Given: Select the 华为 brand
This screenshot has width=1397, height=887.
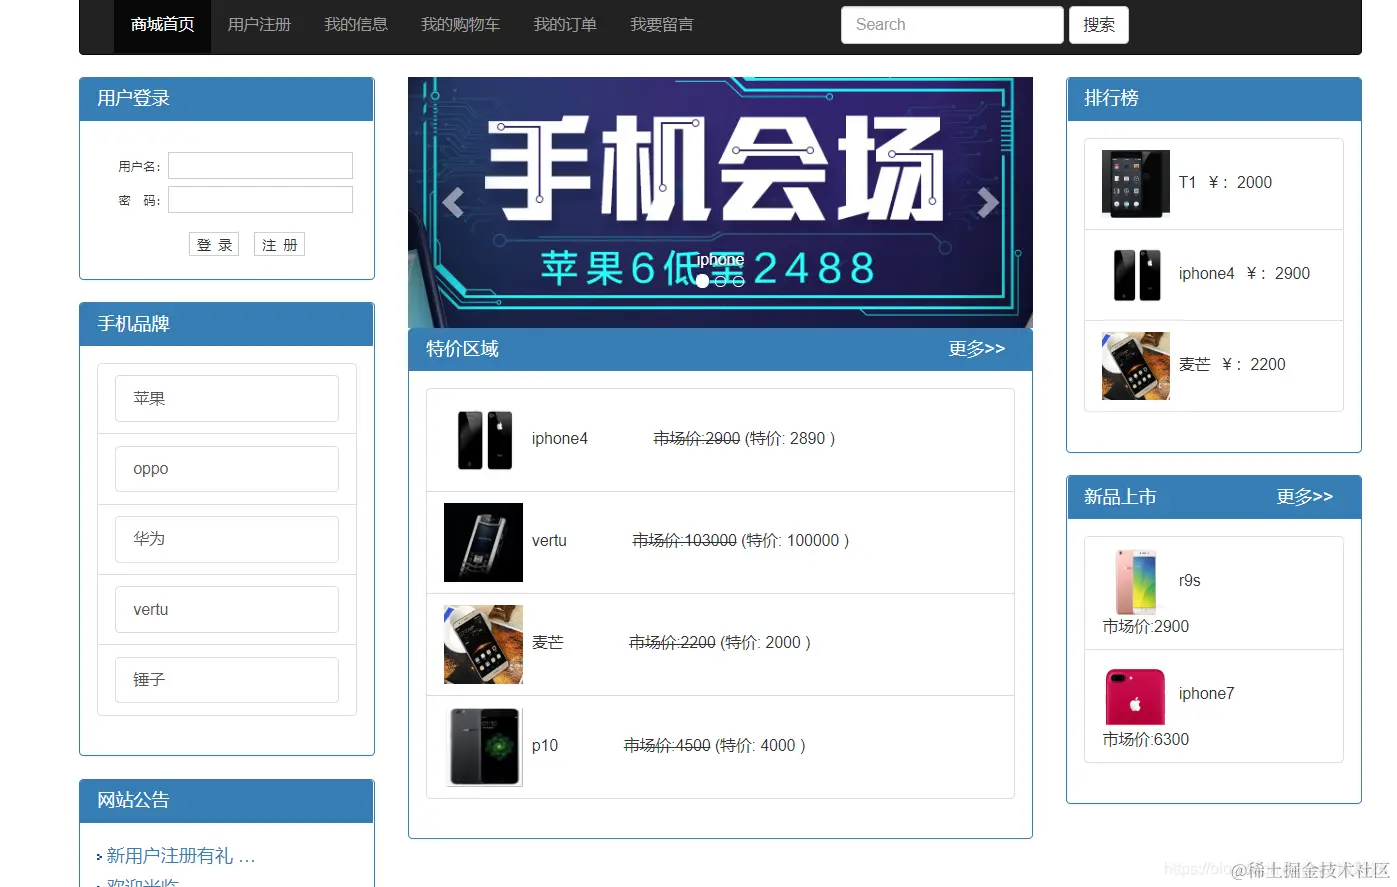Looking at the screenshot, I should coord(227,538).
